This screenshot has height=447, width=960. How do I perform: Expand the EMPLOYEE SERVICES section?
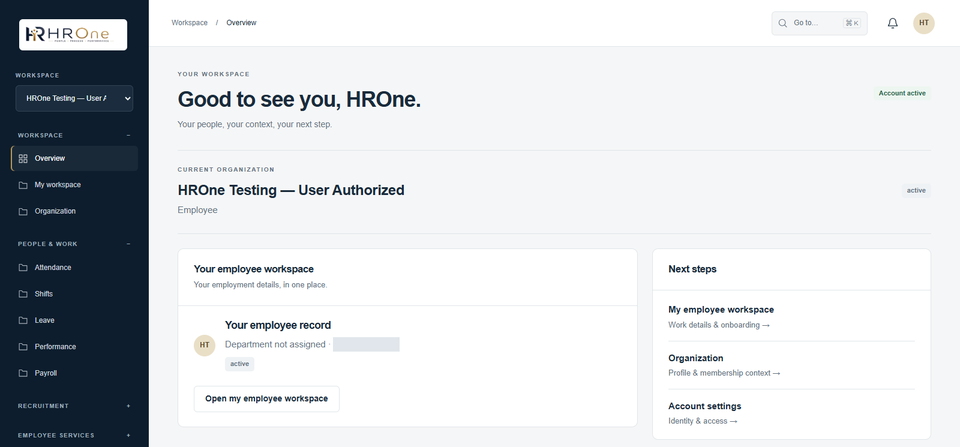click(x=128, y=435)
